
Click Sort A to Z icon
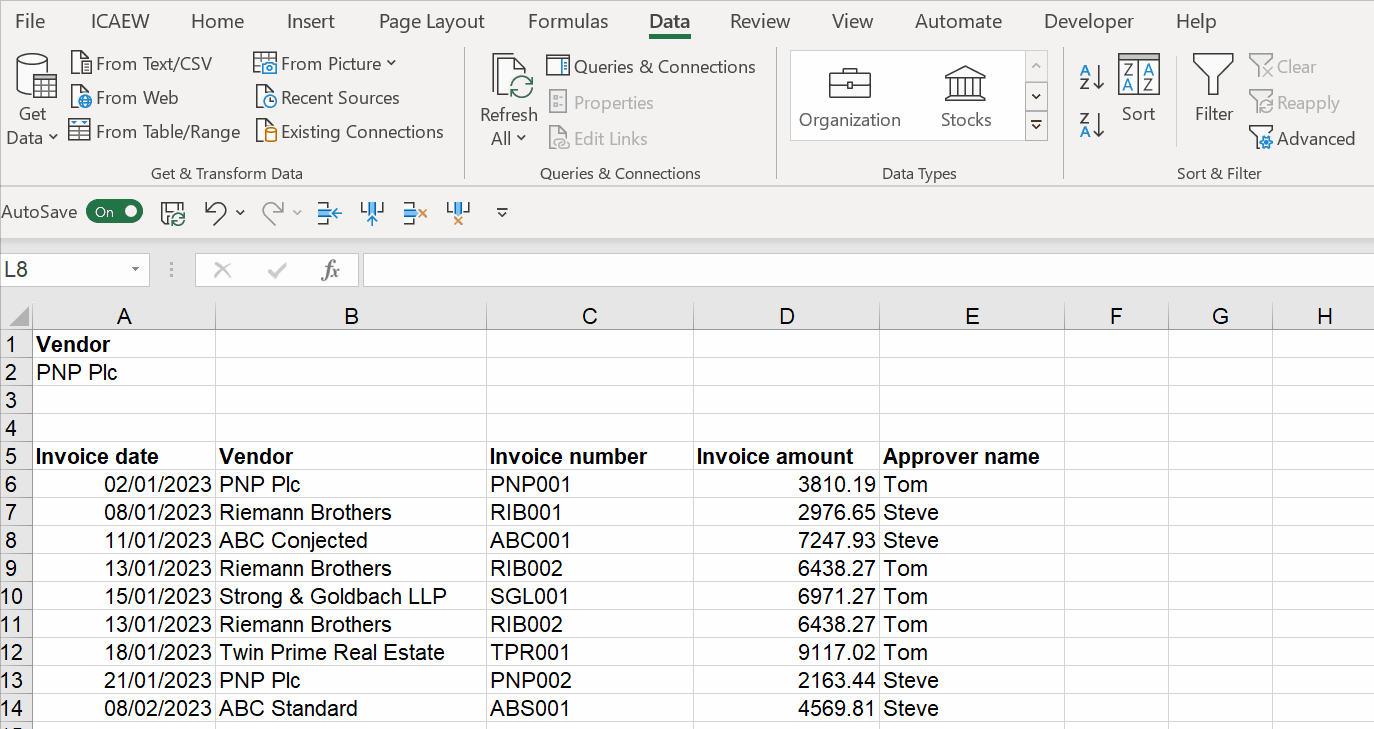click(x=1091, y=77)
